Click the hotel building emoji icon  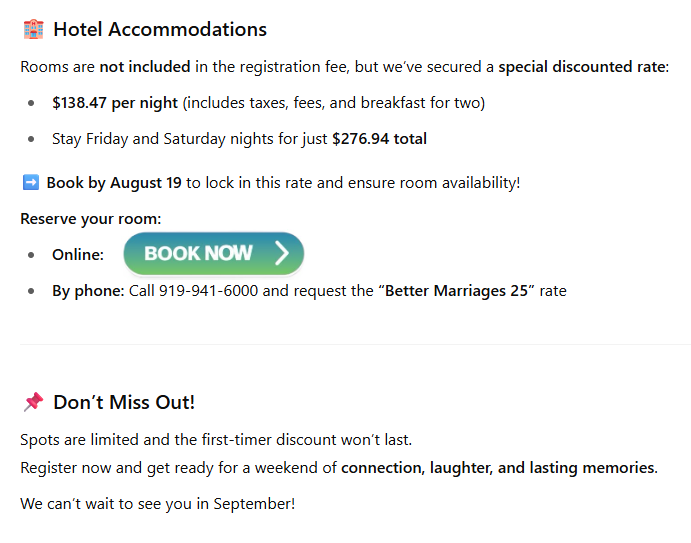point(33,30)
